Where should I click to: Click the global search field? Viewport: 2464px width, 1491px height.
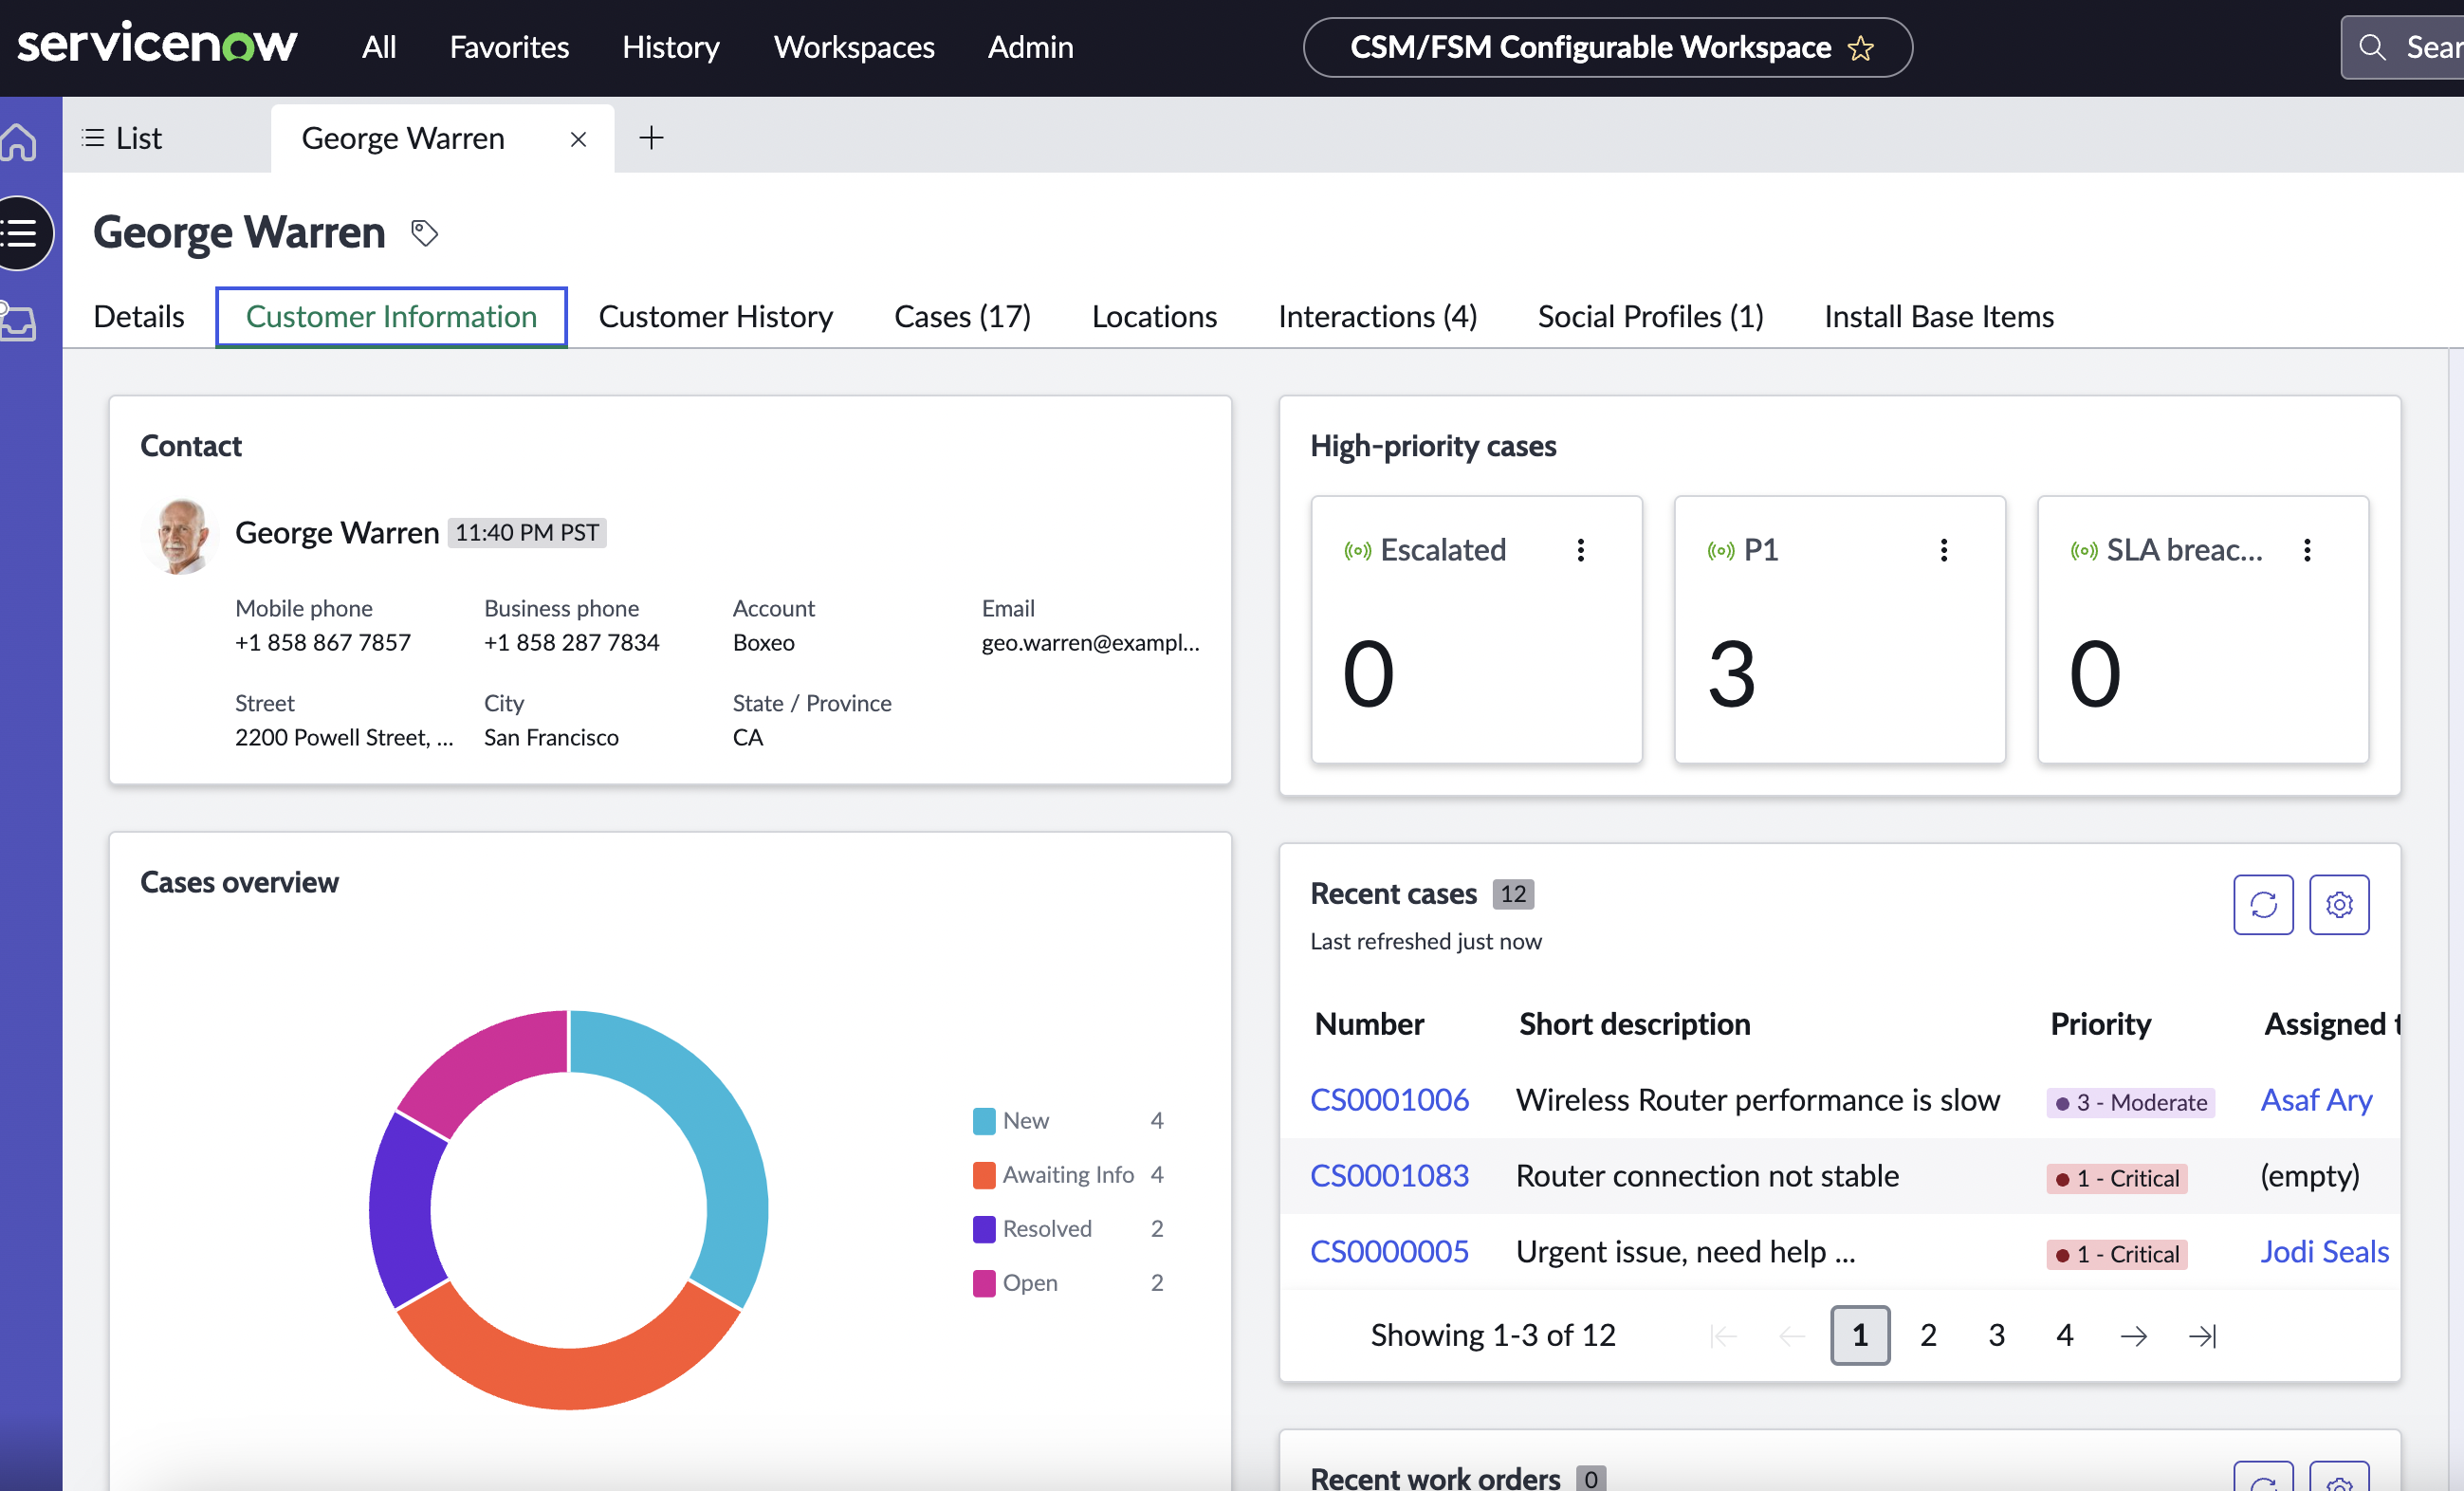tap(2402, 47)
